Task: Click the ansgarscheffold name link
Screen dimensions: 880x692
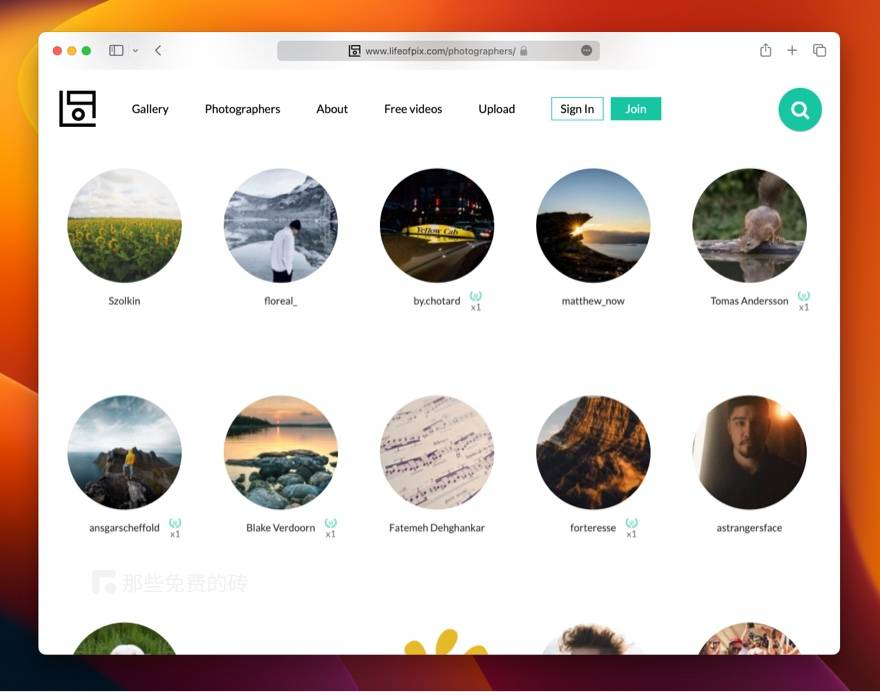Action: [x=125, y=528]
